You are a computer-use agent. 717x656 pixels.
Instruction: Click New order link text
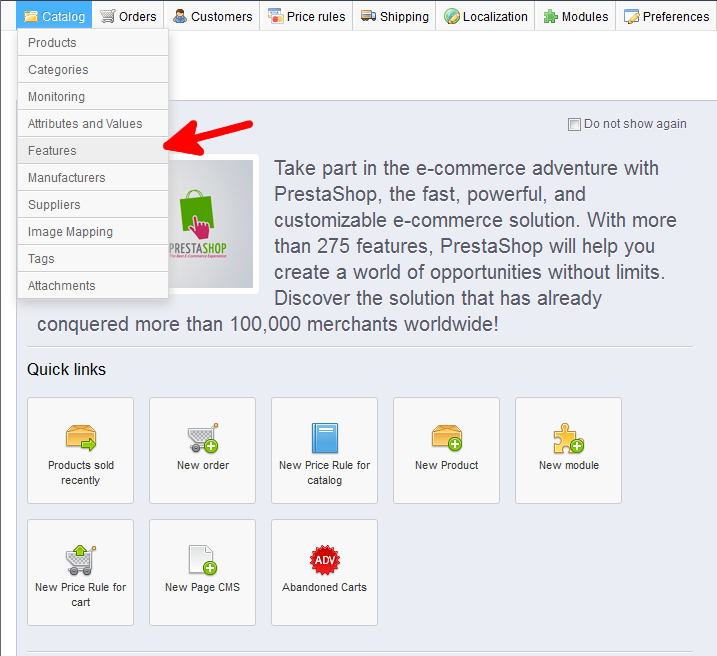coord(203,465)
